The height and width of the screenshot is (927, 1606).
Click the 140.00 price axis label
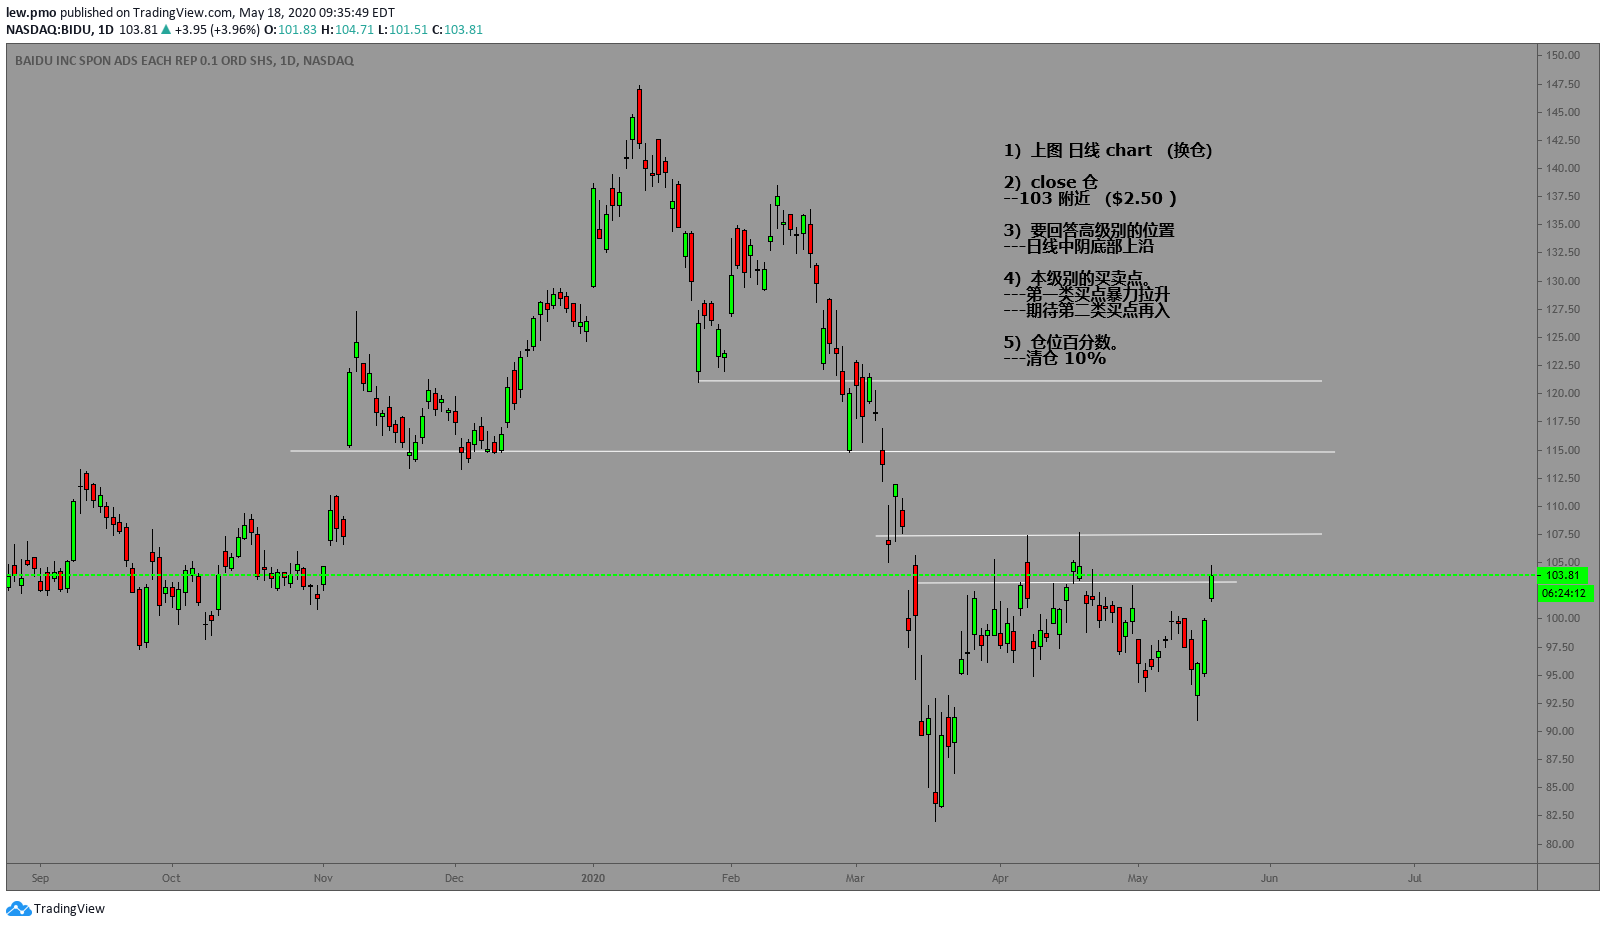click(x=1562, y=168)
